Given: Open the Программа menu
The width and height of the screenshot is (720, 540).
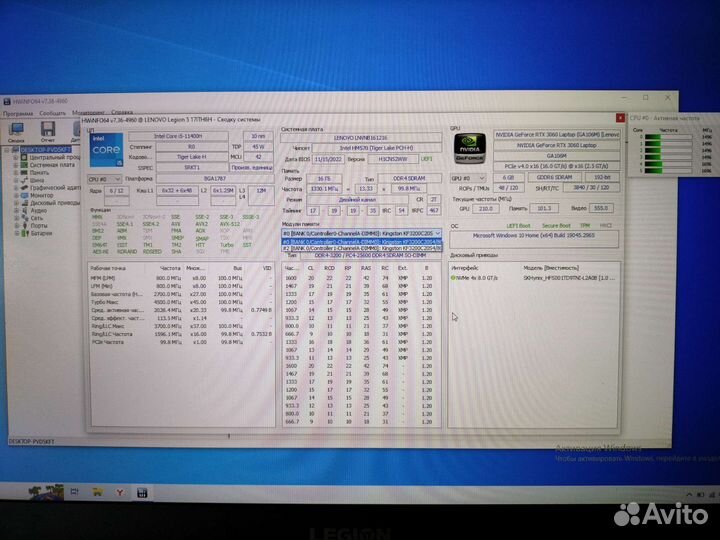Looking at the screenshot, I should (x=18, y=113).
